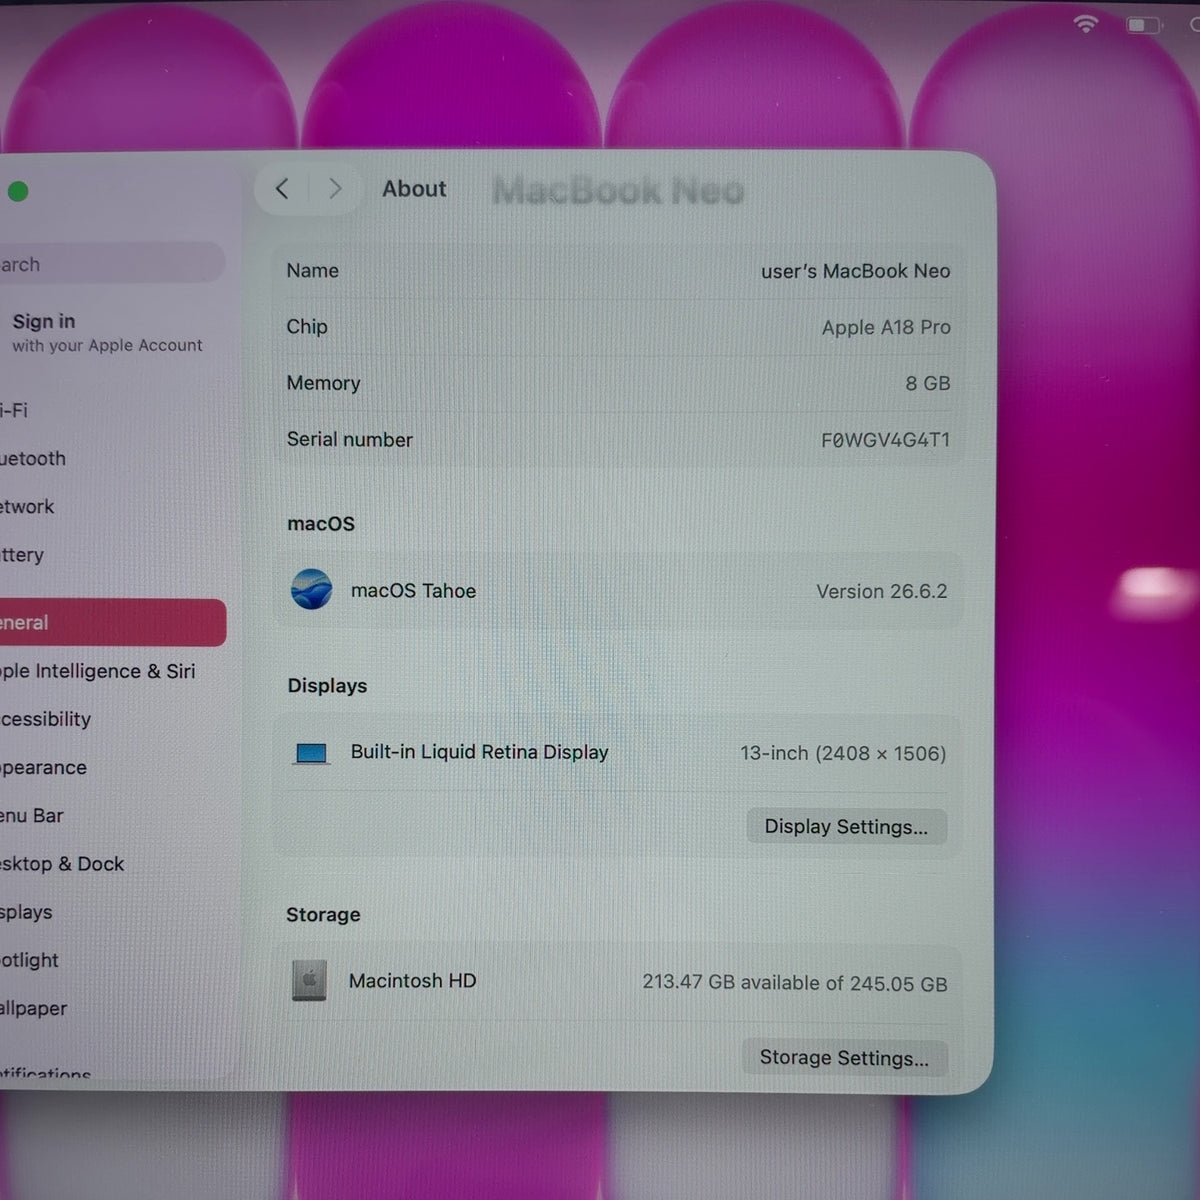Click the Built-in display laptop icon
The width and height of the screenshot is (1200, 1200).
coord(311,753)
